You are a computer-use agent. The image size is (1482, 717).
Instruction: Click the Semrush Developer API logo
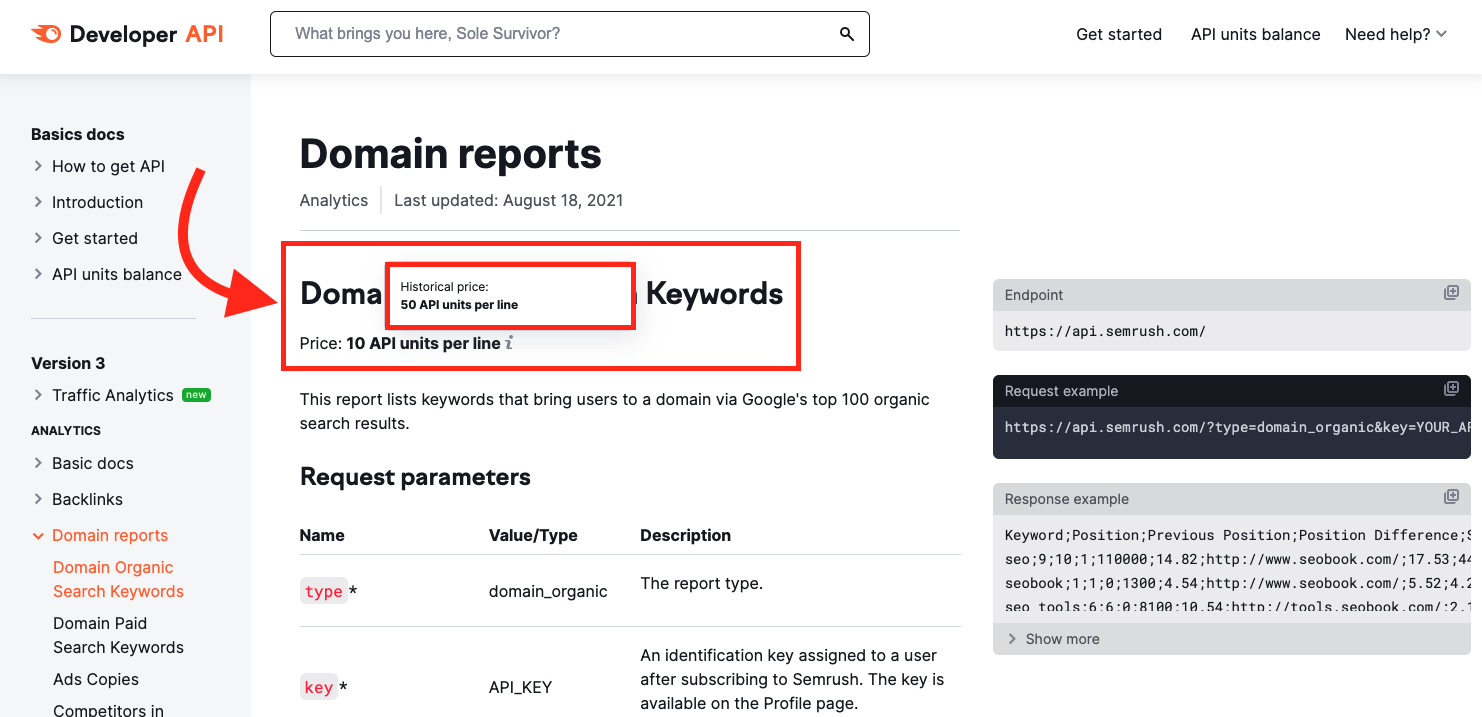pos(127,34)
